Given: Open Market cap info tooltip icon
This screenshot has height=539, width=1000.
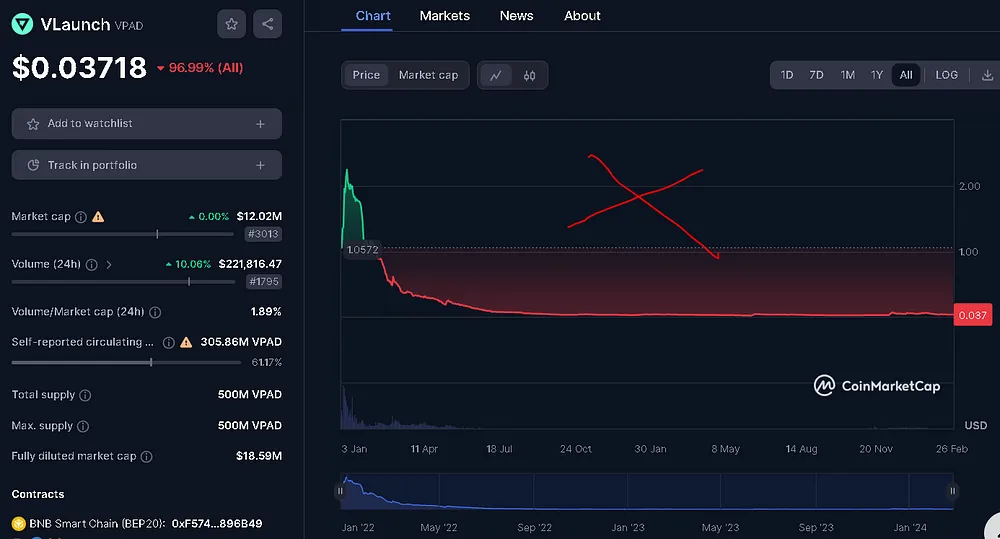Looking at the screenshot, I should click(81, 217).
